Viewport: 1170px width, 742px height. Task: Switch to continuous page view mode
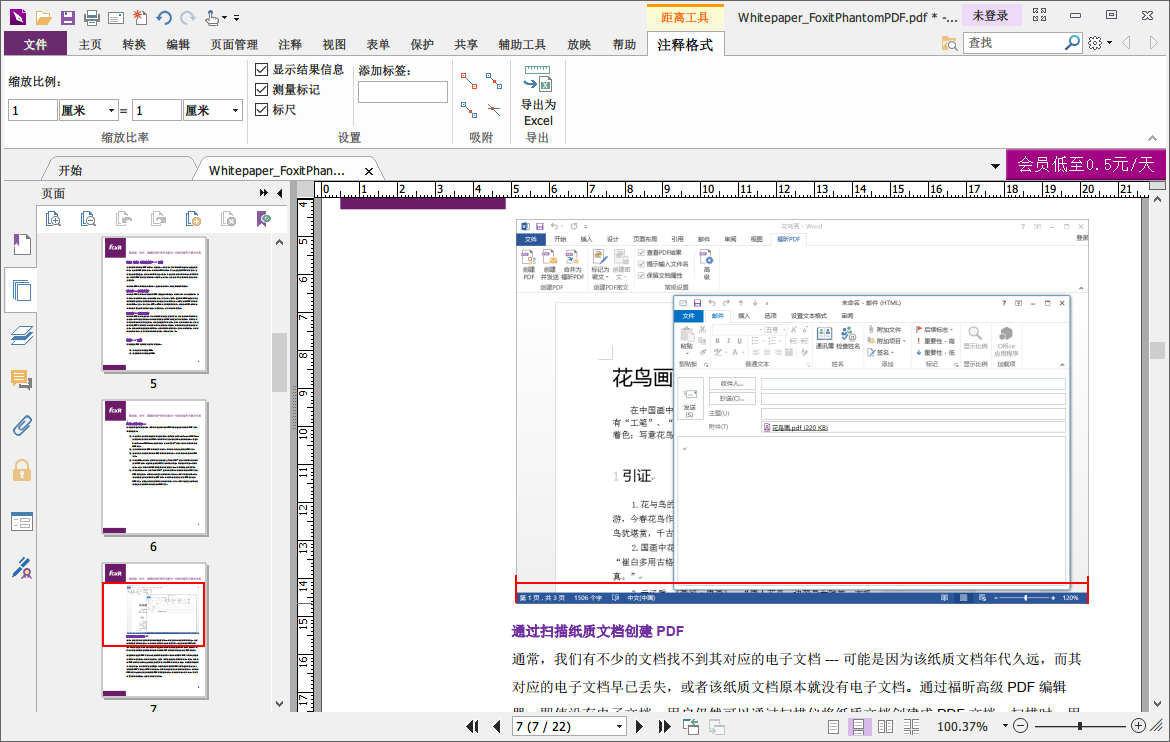pos(858,726)
